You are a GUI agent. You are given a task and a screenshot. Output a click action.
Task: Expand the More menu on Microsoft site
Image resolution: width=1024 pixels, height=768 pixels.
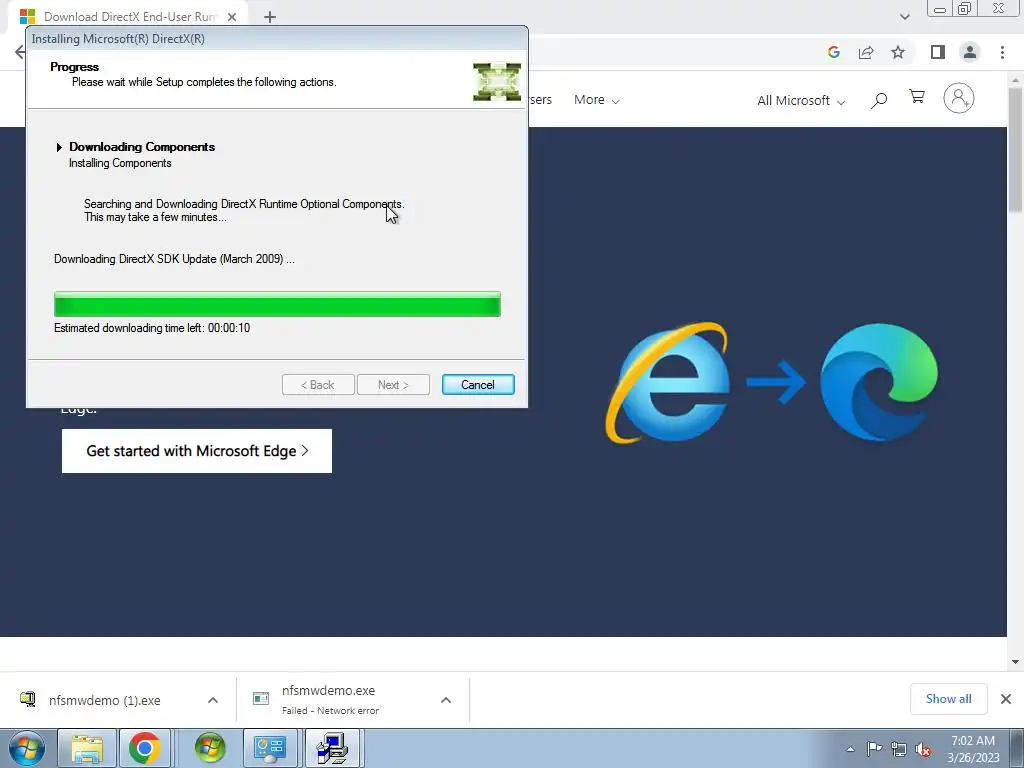tap(596, 100)
